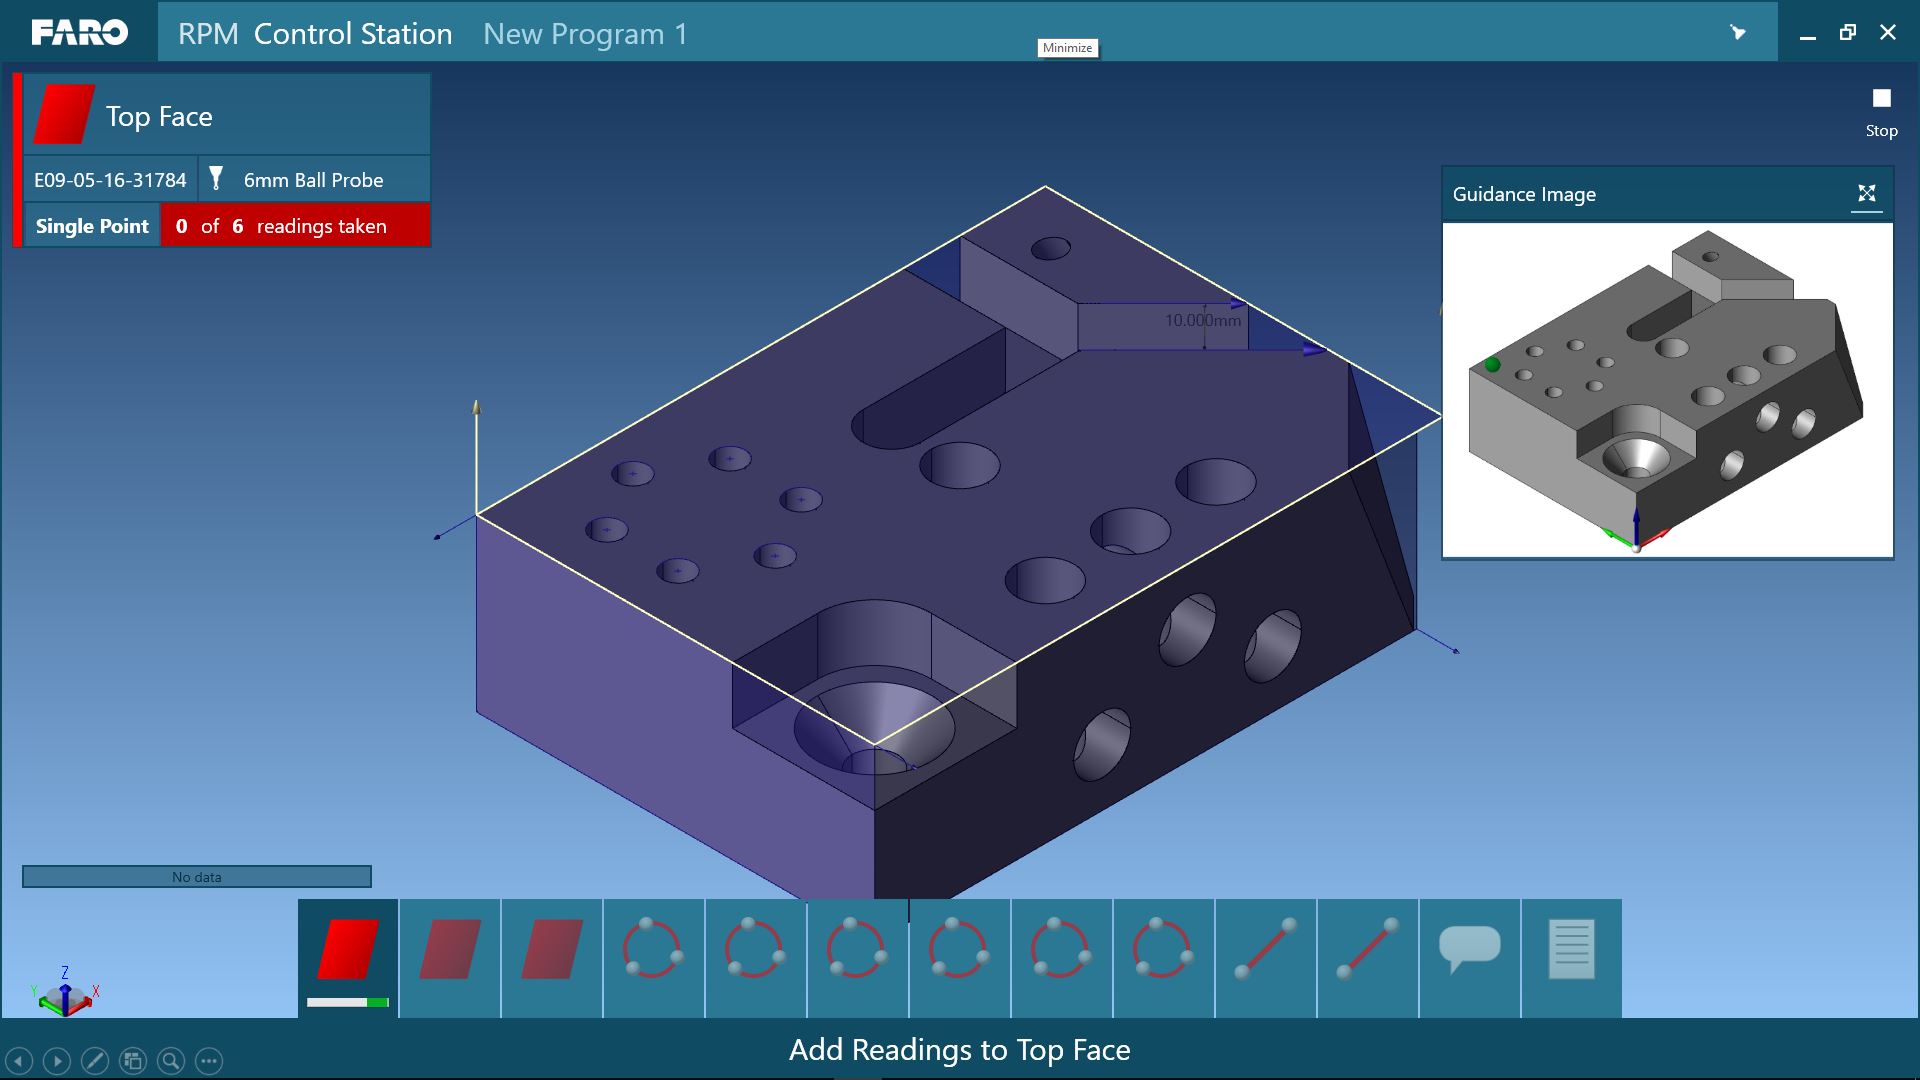Advance with the forward arrow button
The image size is (1920, 1080).
tap(57, 1061)
